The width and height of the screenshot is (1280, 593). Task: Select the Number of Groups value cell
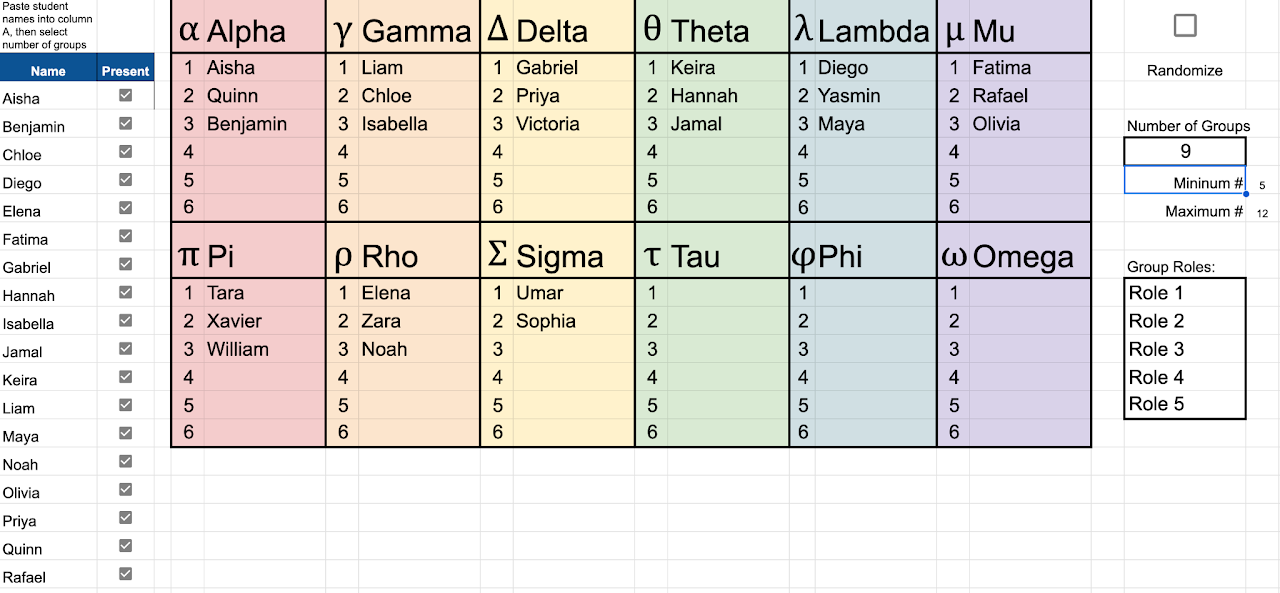pos(1185,152)
